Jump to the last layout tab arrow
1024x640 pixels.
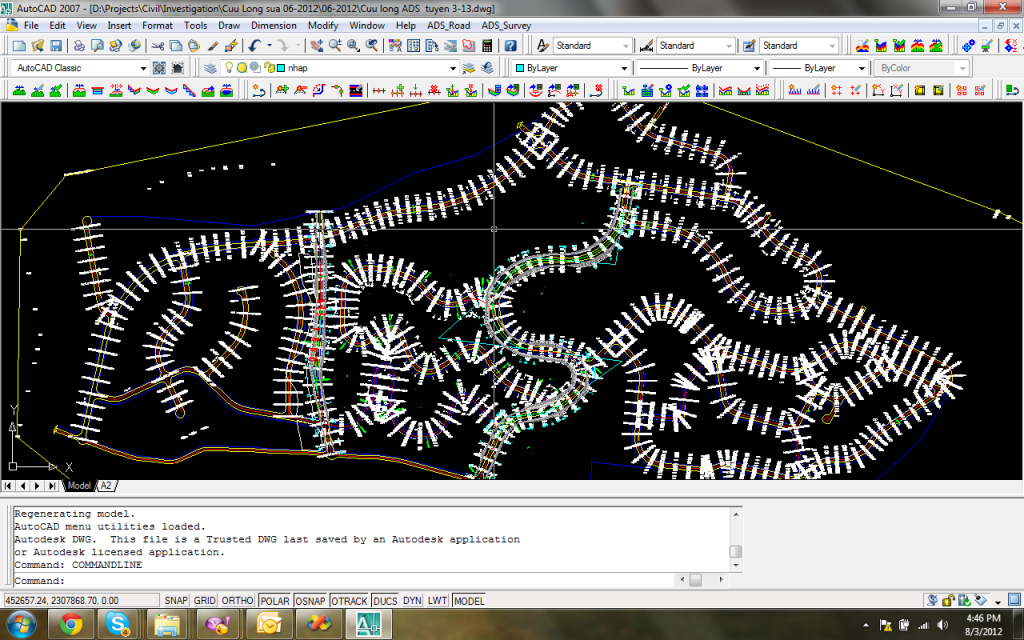[x=52, y=486]
